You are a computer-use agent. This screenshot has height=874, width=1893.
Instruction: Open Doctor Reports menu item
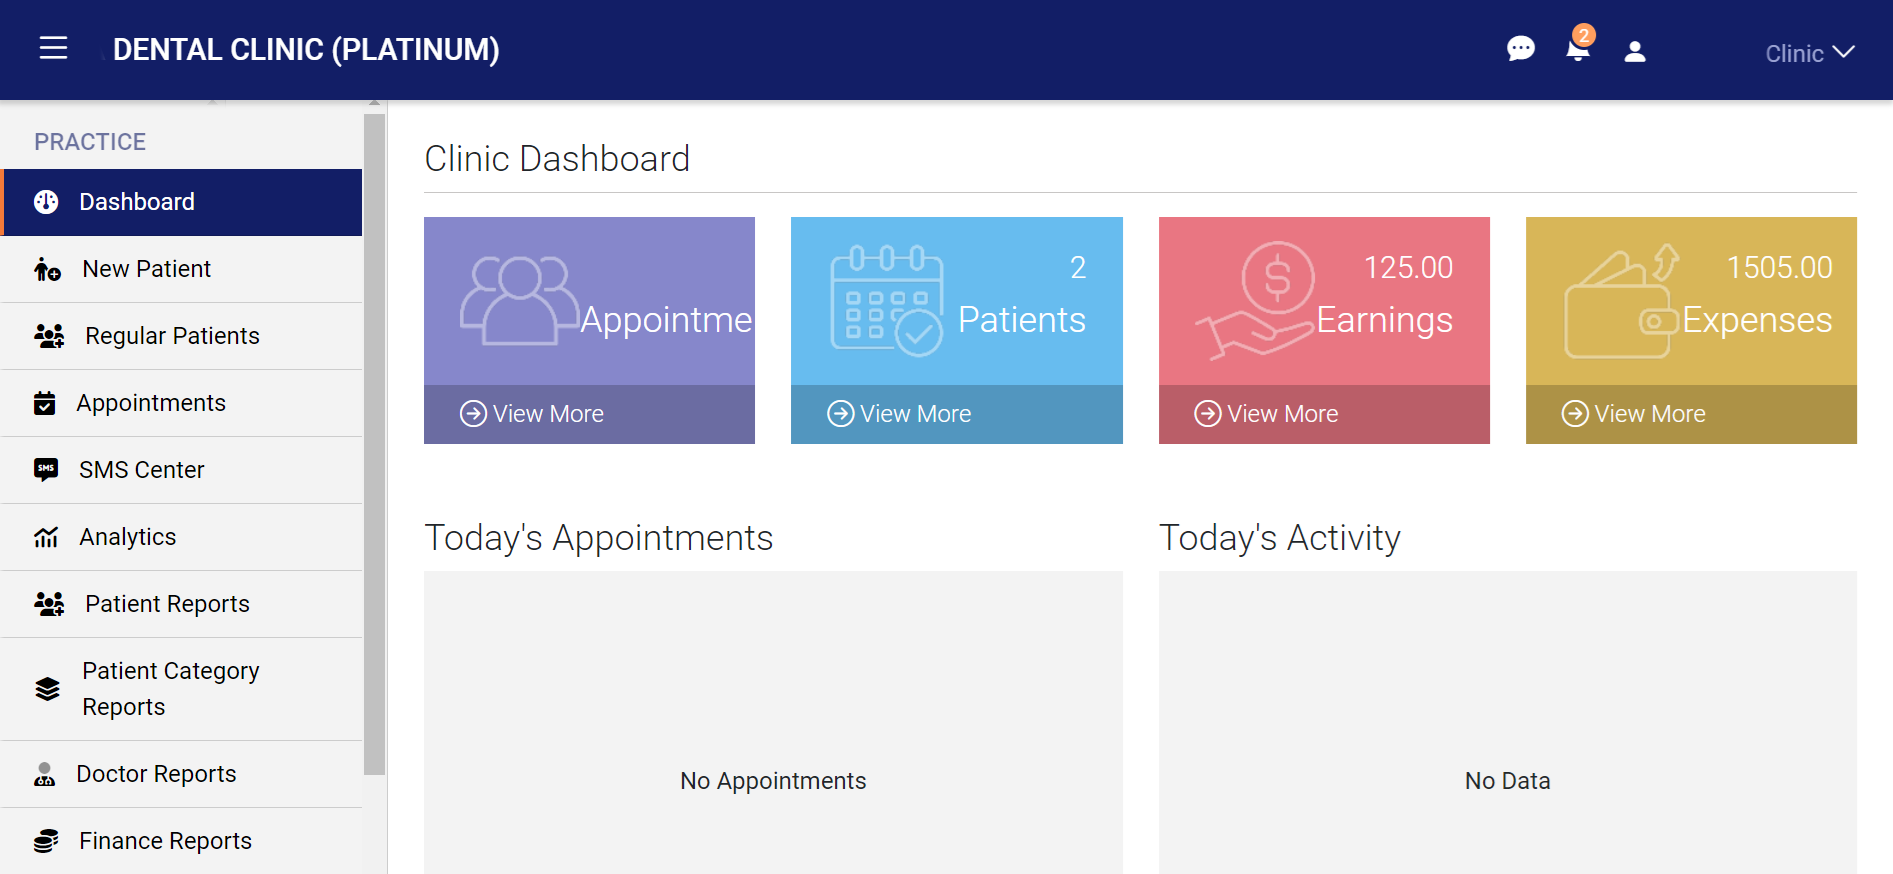(x=156, y=774)
